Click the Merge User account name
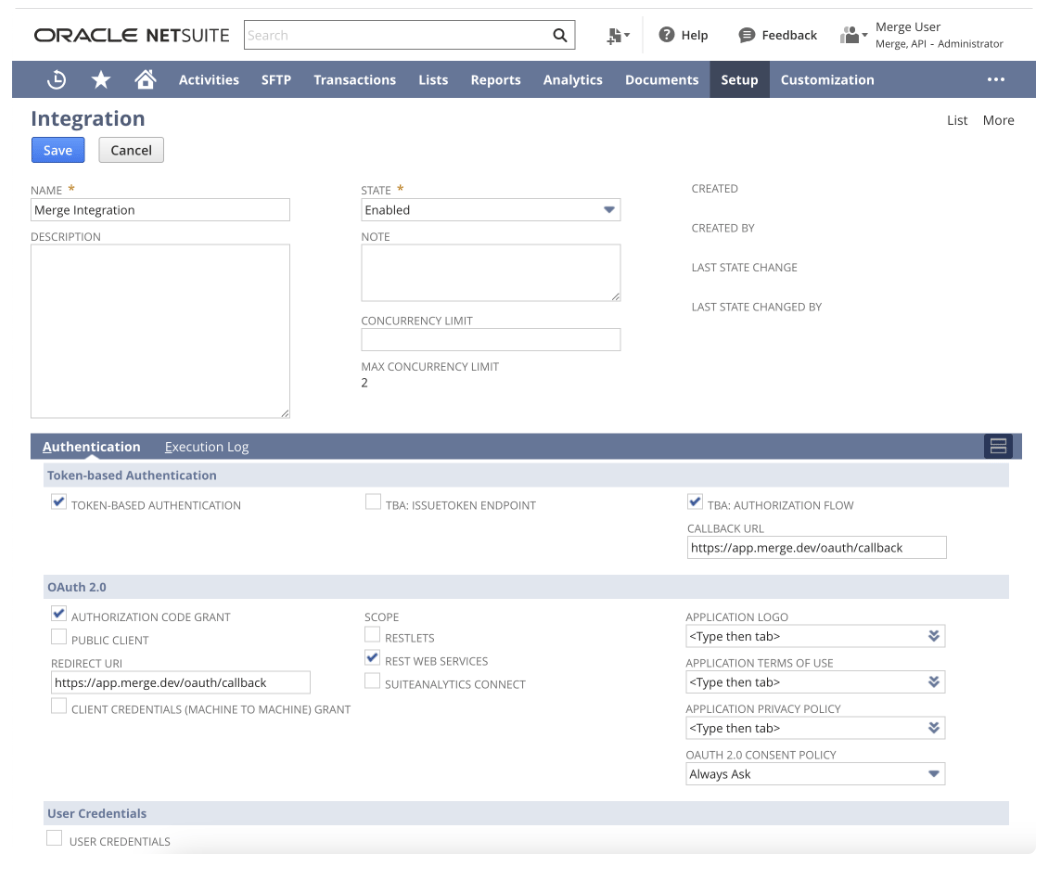 click(x=908, y=27)
